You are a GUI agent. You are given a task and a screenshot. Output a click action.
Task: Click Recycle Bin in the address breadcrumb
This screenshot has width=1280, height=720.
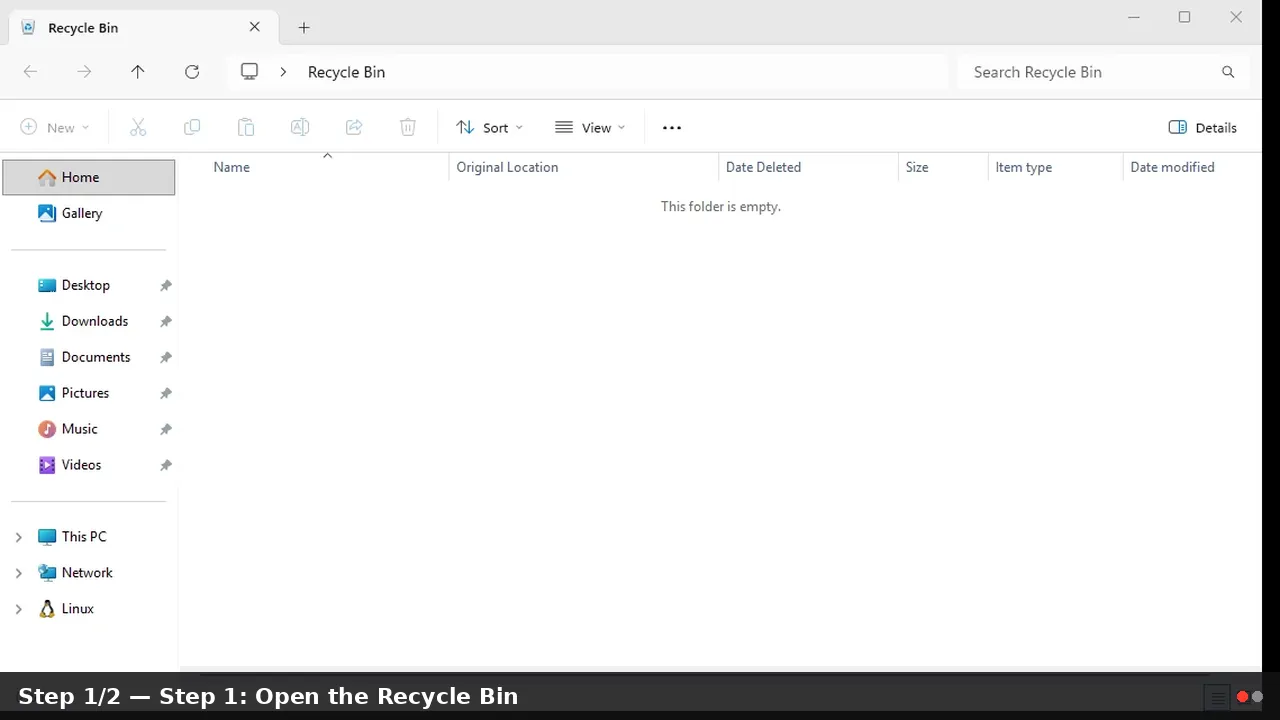[x=346, y=72]
